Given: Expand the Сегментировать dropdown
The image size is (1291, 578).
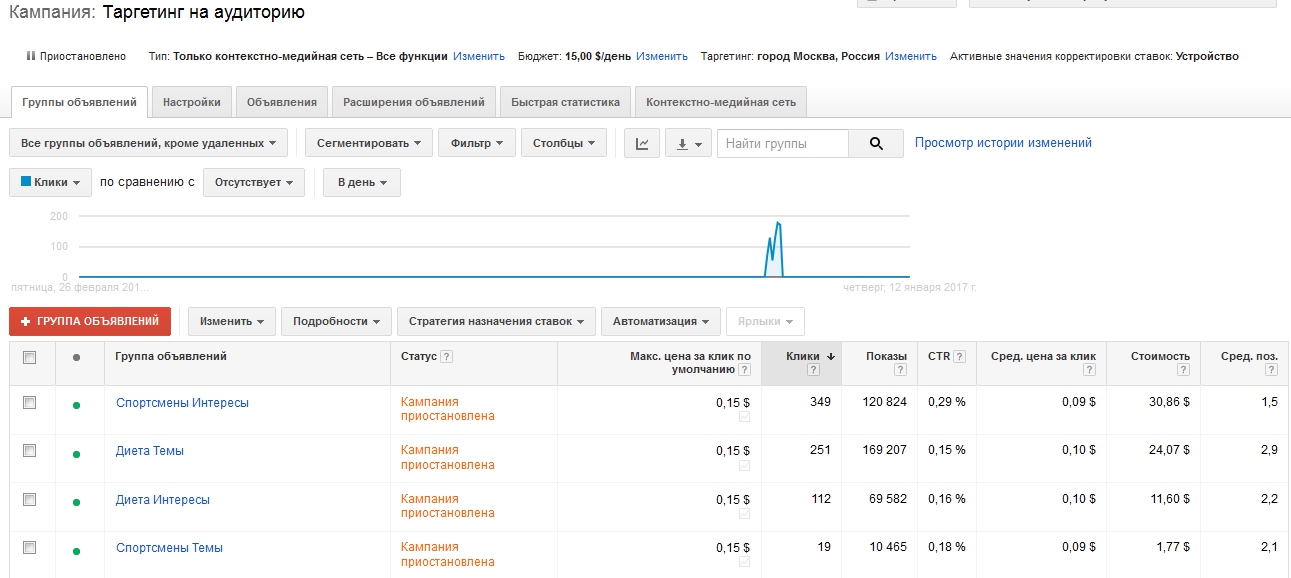Looking at the screenshot, I should (x=369, y=144).
